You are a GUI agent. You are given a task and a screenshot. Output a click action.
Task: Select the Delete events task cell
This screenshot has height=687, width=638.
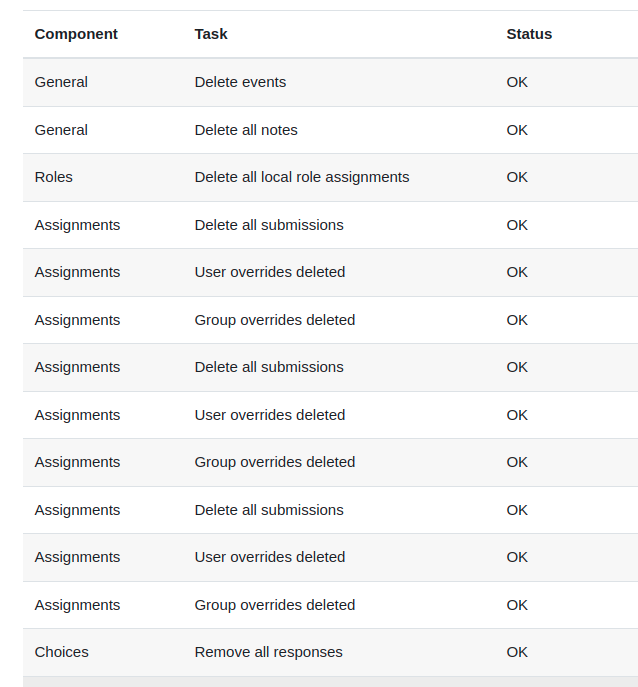point(240,82)
